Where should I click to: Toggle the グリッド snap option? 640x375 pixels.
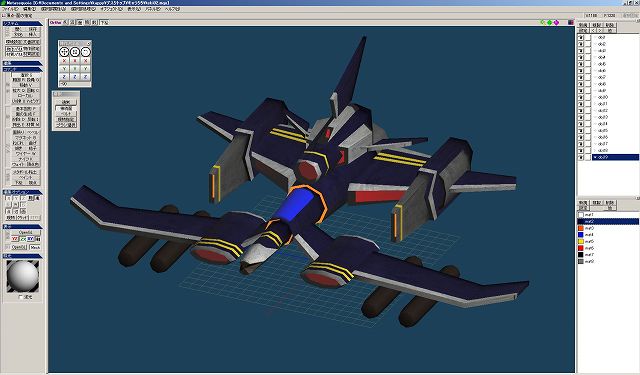(x=23, y=217)
